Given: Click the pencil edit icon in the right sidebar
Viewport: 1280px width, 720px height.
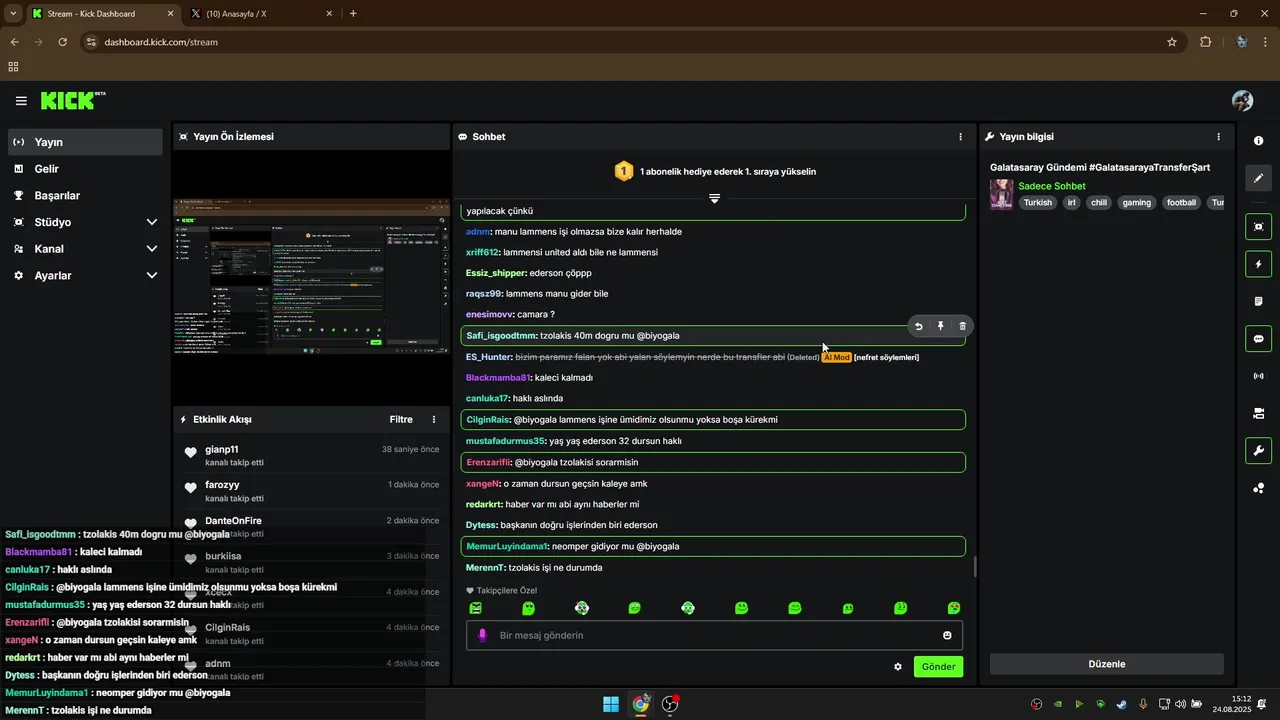Looking at the screenshot, I should 1258,178.
